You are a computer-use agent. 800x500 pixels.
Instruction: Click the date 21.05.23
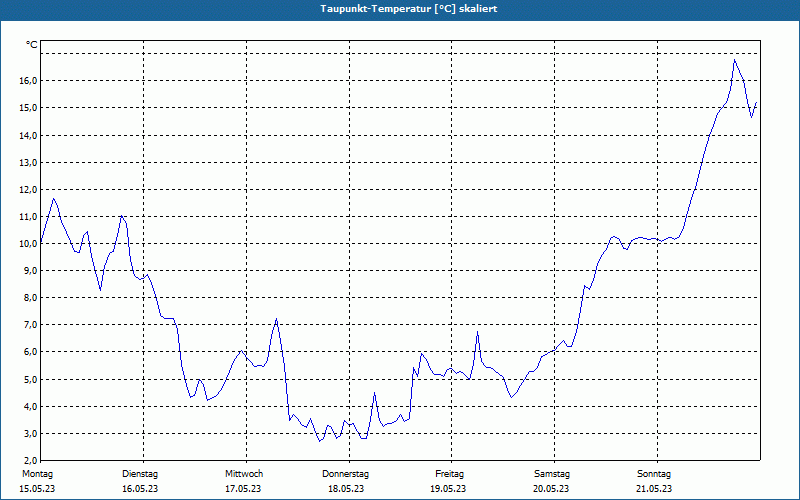pyautogui.click(x=654, y=489)
